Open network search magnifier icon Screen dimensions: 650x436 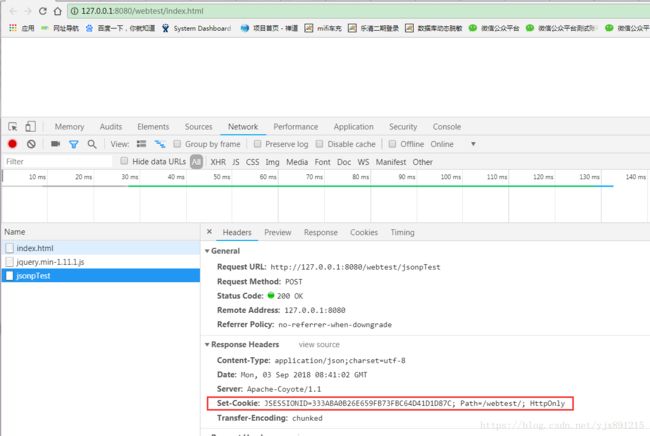click(x=92, y=144)
